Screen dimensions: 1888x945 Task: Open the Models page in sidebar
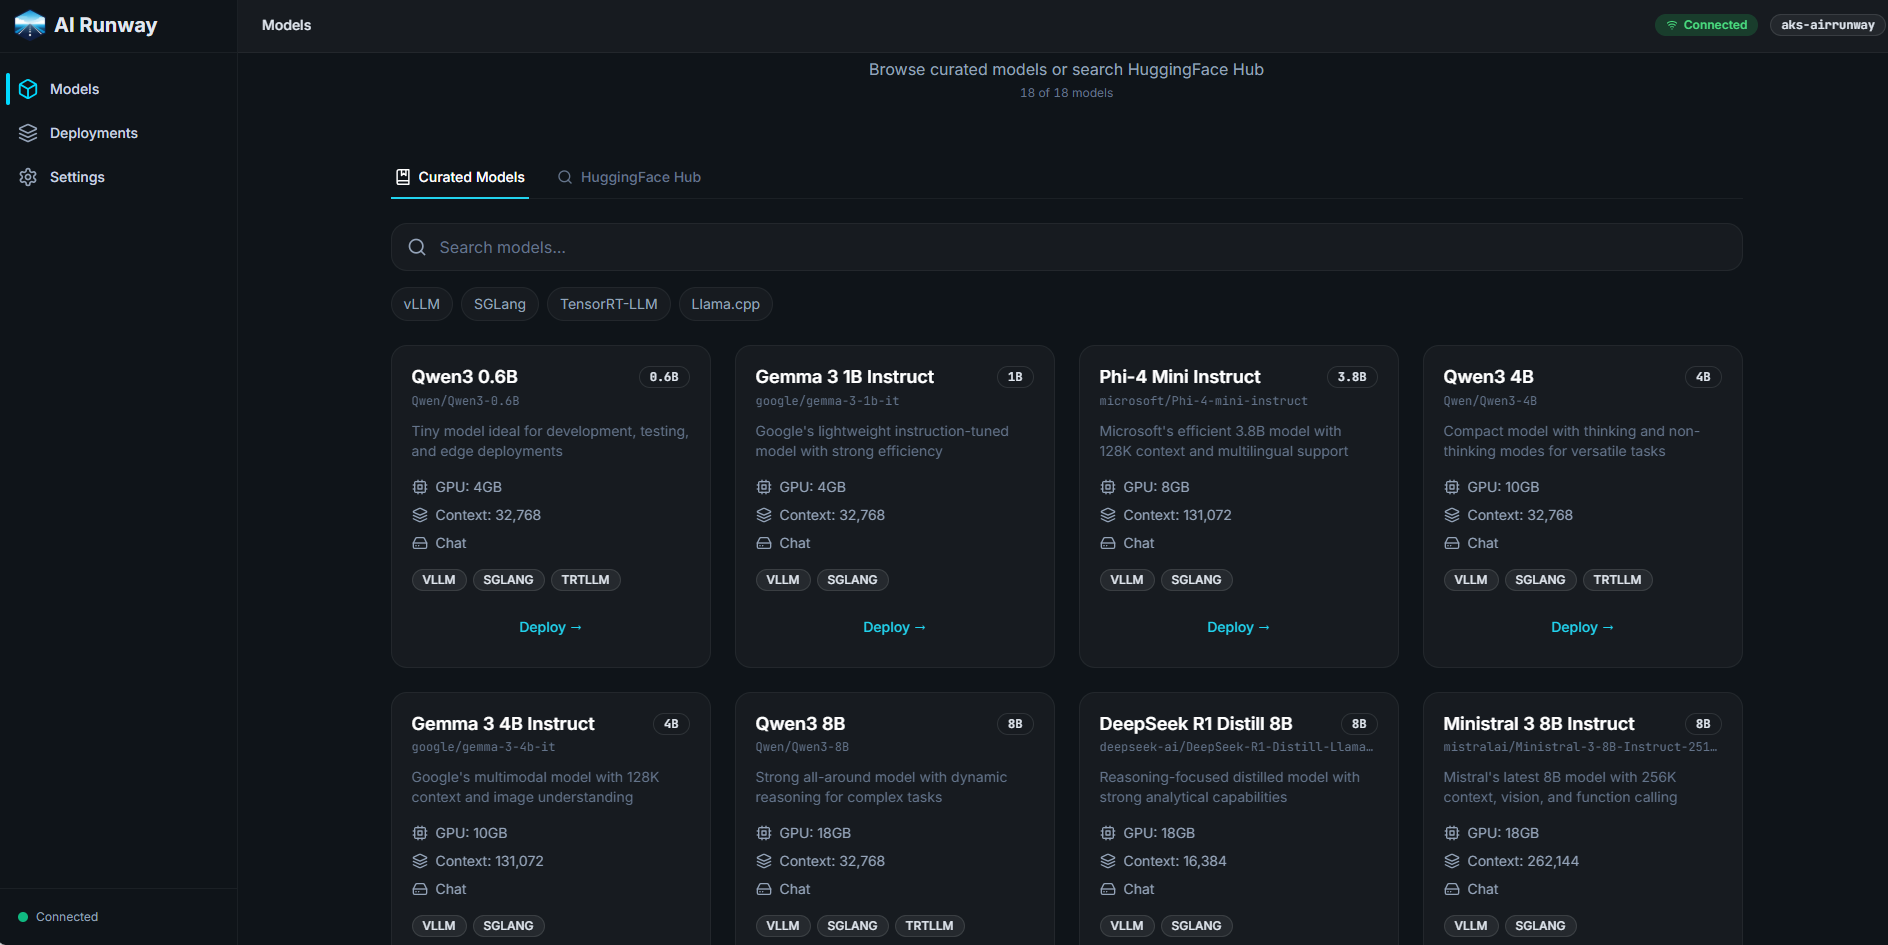click(x=118, y=89)
